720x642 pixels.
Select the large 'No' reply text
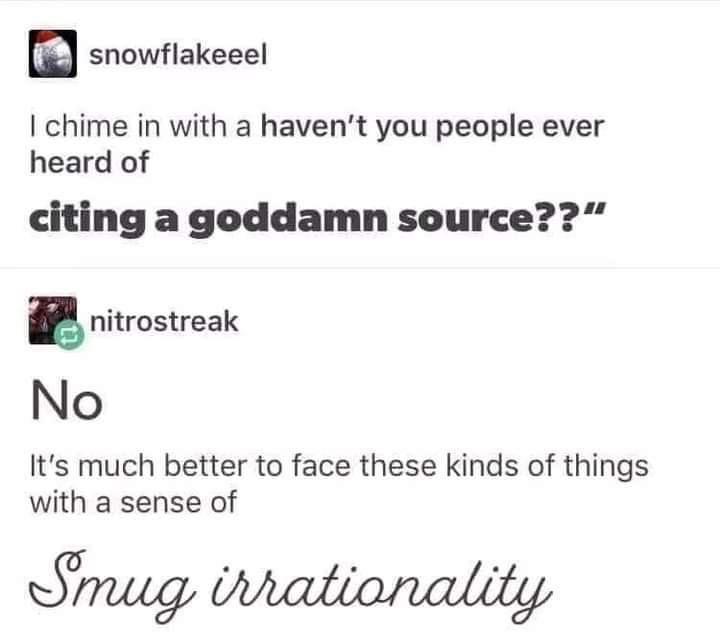(x=67, y=400)
